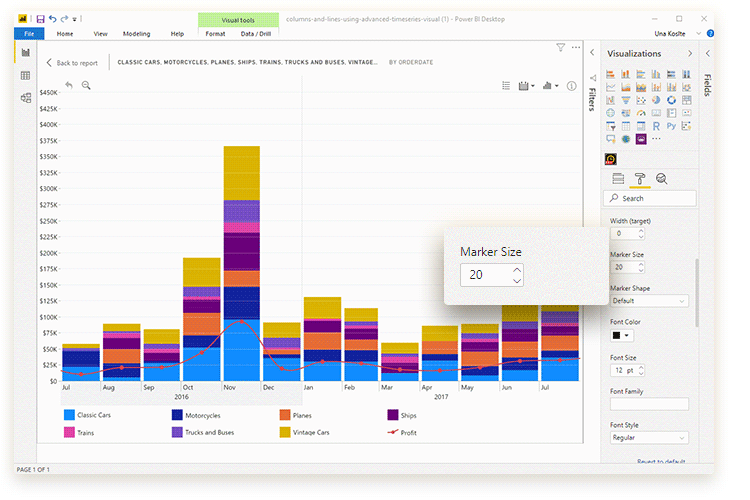Open the Format paint roller pane
Image resolution: width=750 pixels, height=500 pixels.
(x=639, y=179)
